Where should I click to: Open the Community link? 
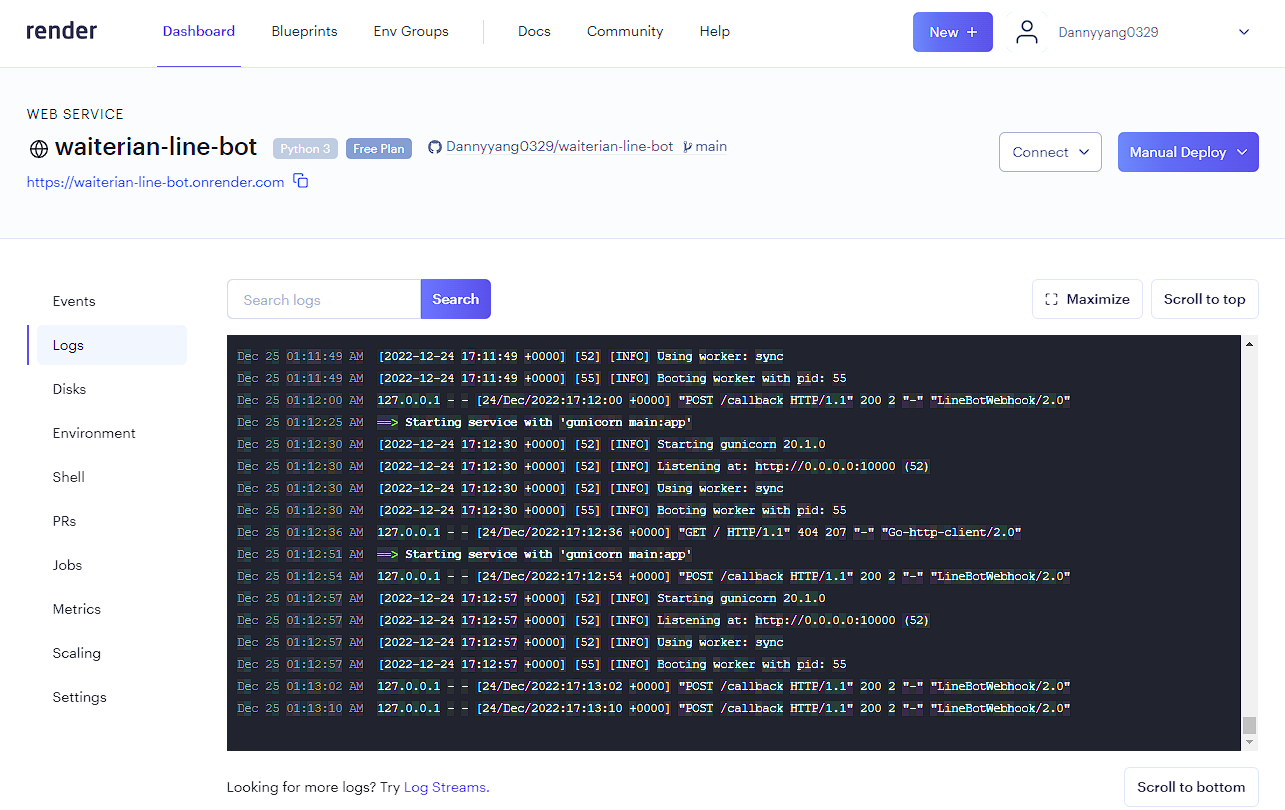(625, 31)
